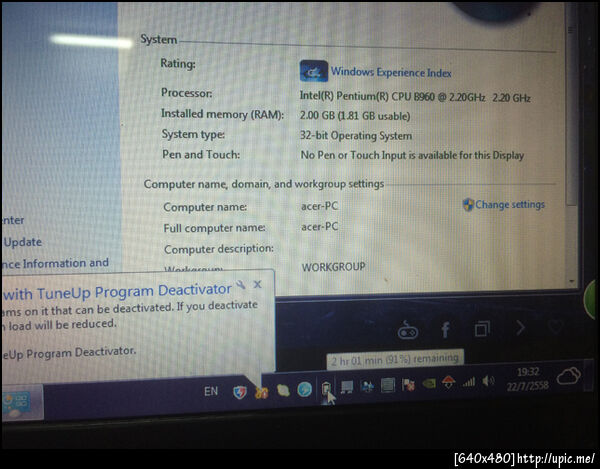Click Change settings for computer name
The height and width of the screenshot is (469, 600).
(510, 204)
